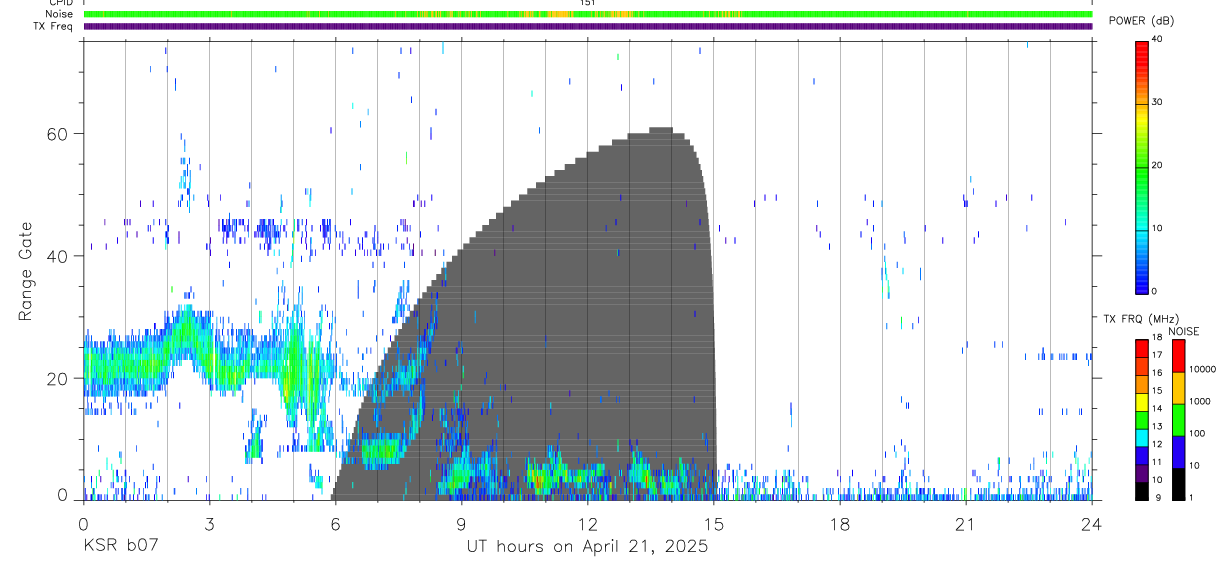Click the red 17–18 MHz block in TX FRQ legend
Image resolution: width=1228 pixels, height=567 pixels.
click(x=1141, y=349)
